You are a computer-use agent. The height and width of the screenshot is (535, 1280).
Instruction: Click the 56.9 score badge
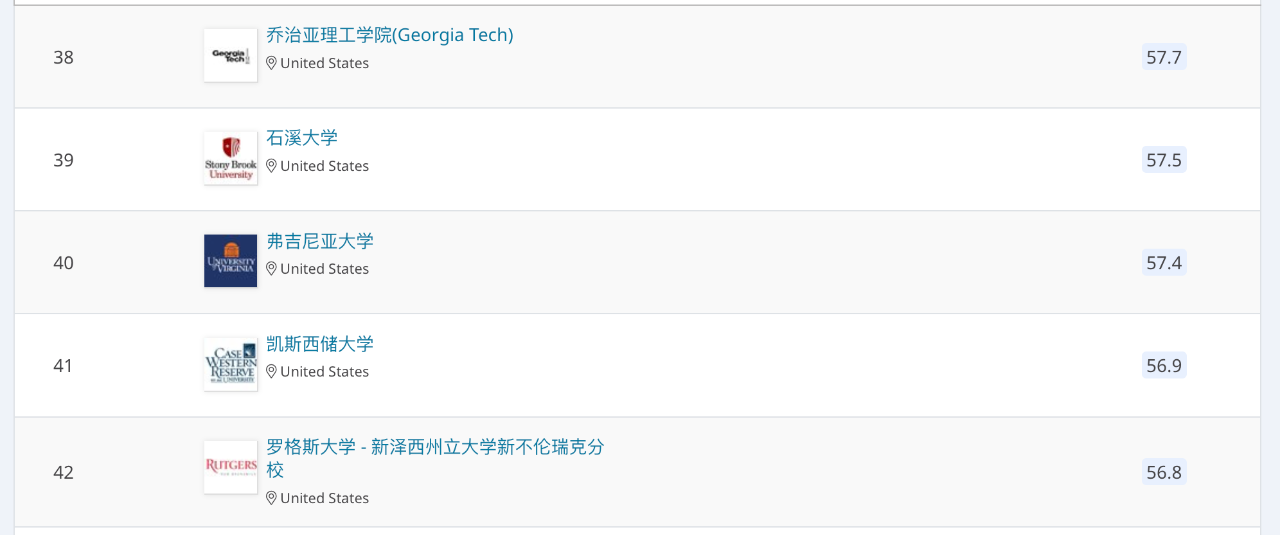[x=1164, y=366]
